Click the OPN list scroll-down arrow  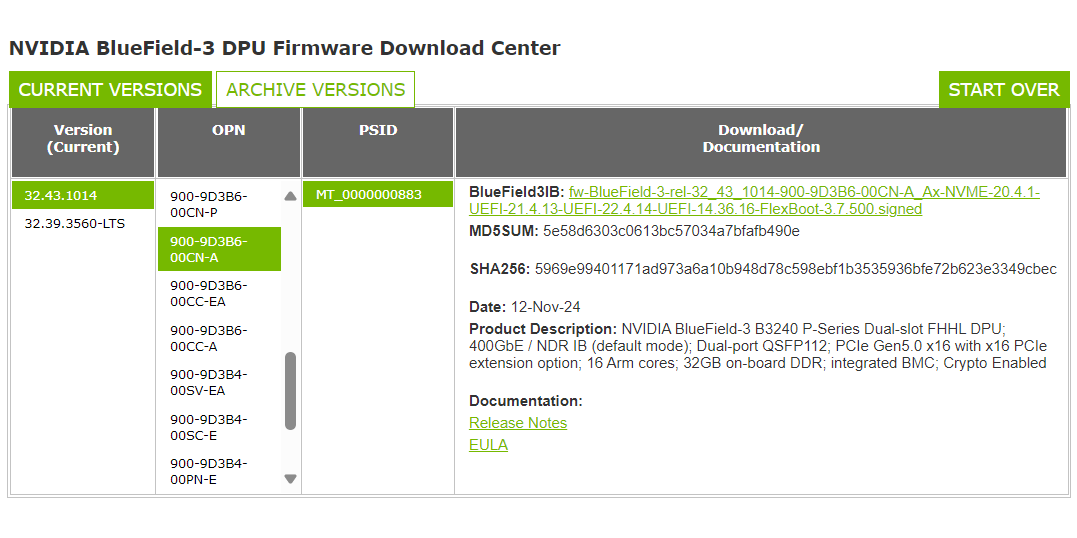(x=290, y=479)
